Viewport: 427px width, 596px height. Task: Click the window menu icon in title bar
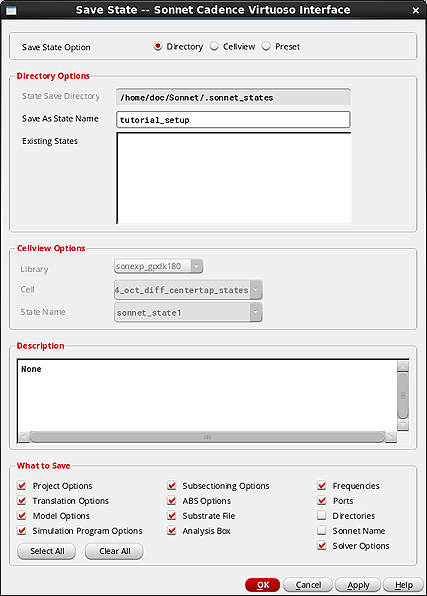pos(11,10)
